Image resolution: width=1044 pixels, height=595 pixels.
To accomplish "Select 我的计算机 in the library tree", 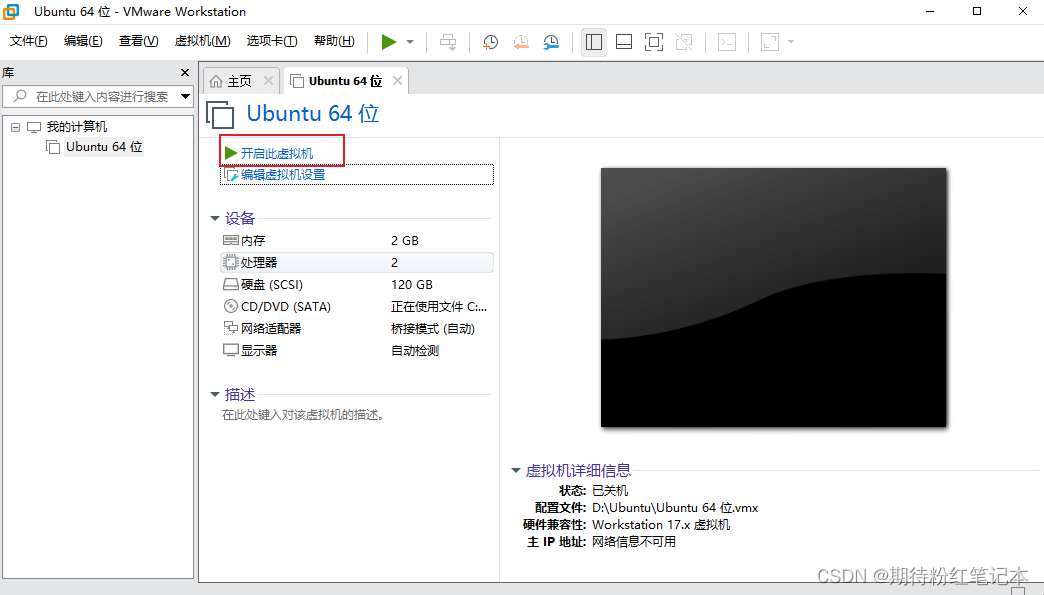I will 77,126.
